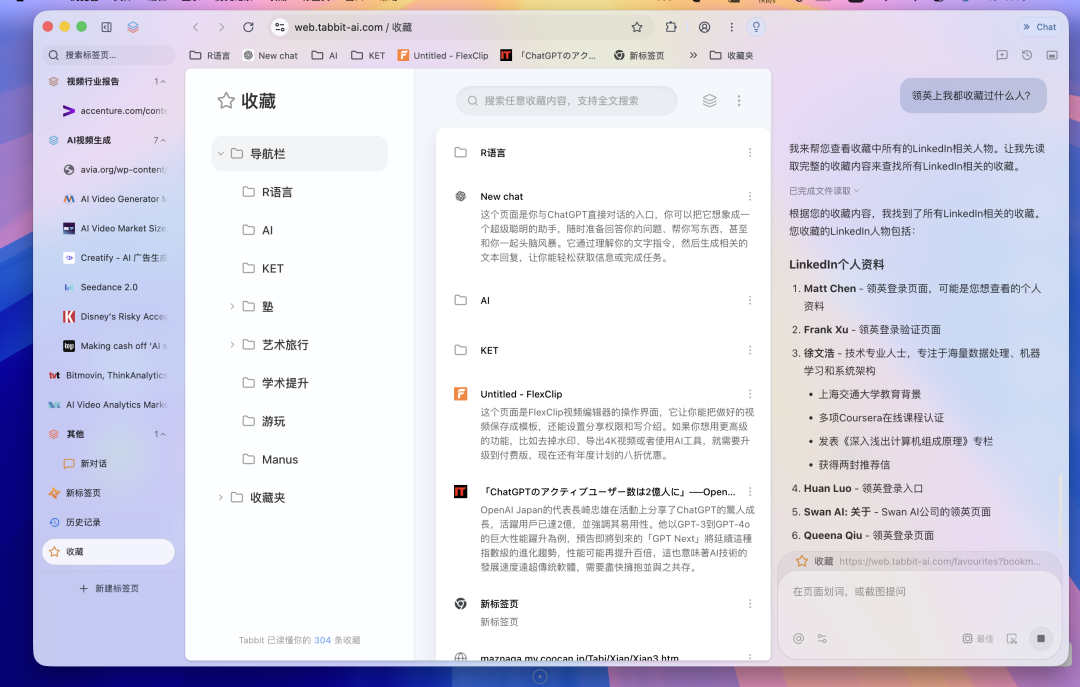Open New chat bookmark in bookmark bar
The image size is (1080, 687).
[x=270, y=55]
